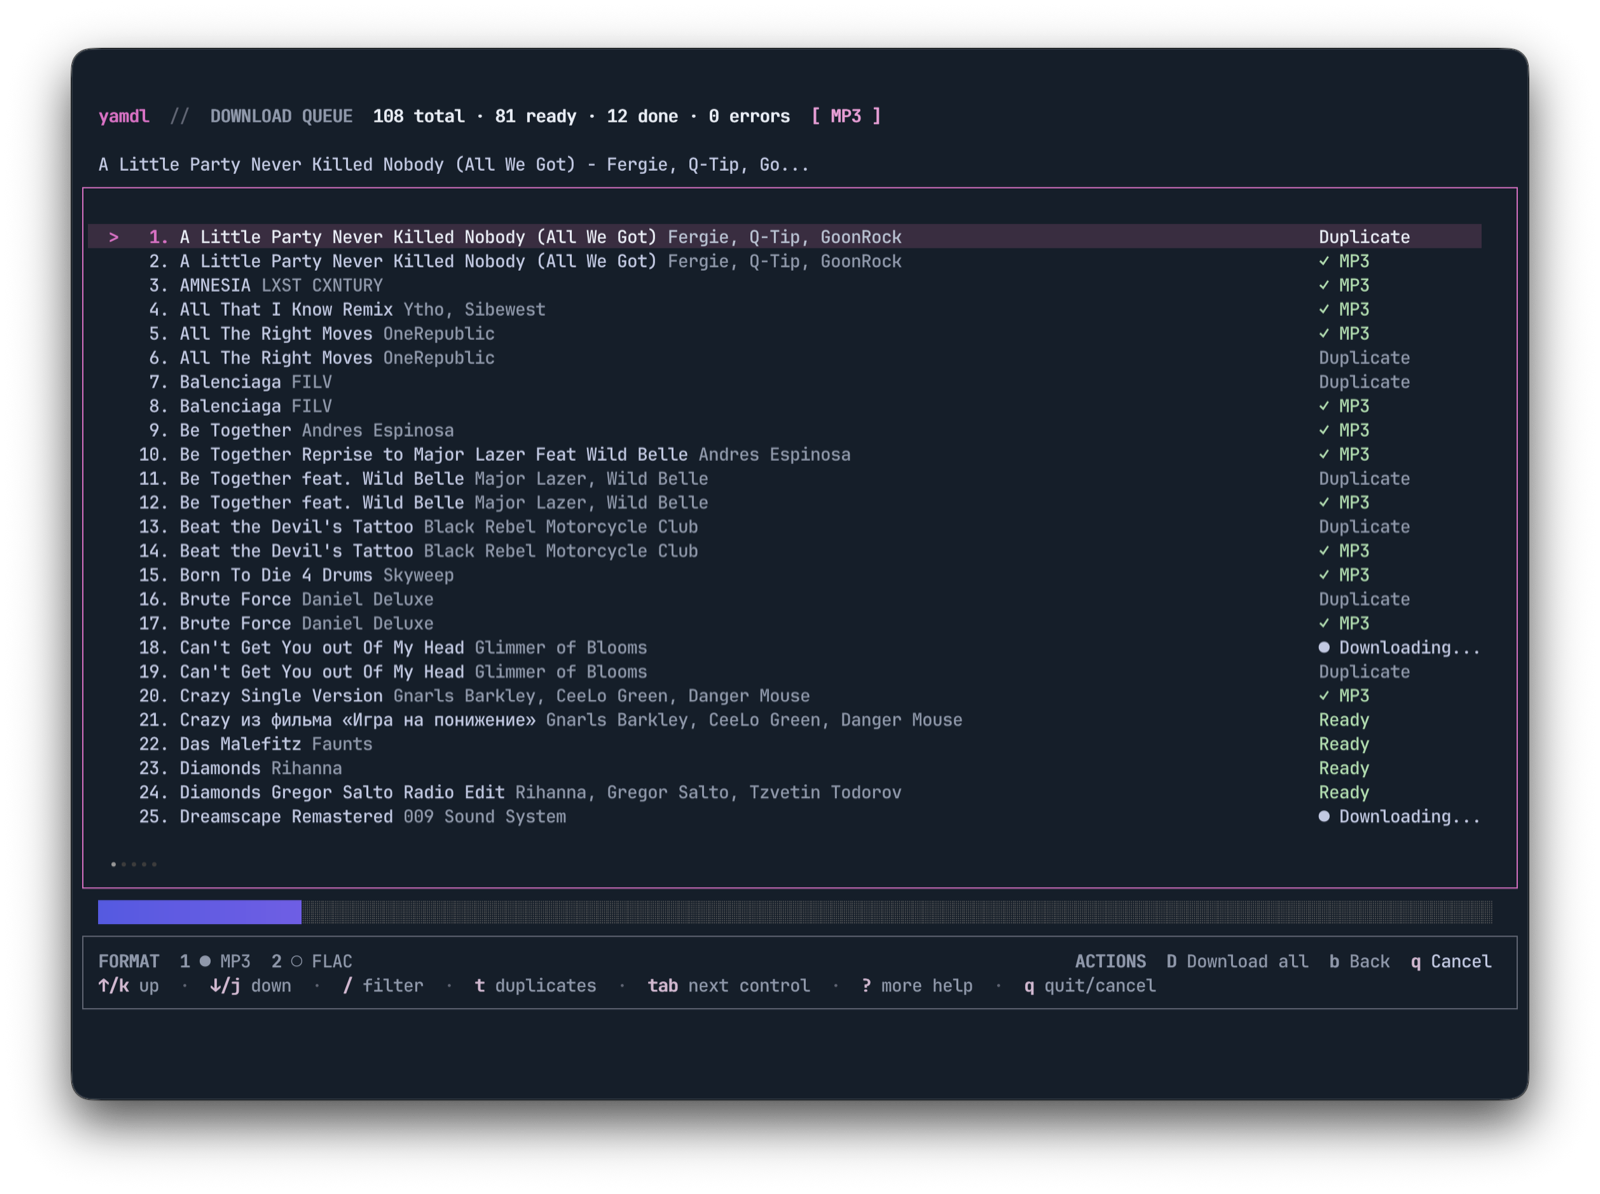Screen dimensions: 1600x1194
Task: Select track 16 Brute Force
Action: click(785, 600)
